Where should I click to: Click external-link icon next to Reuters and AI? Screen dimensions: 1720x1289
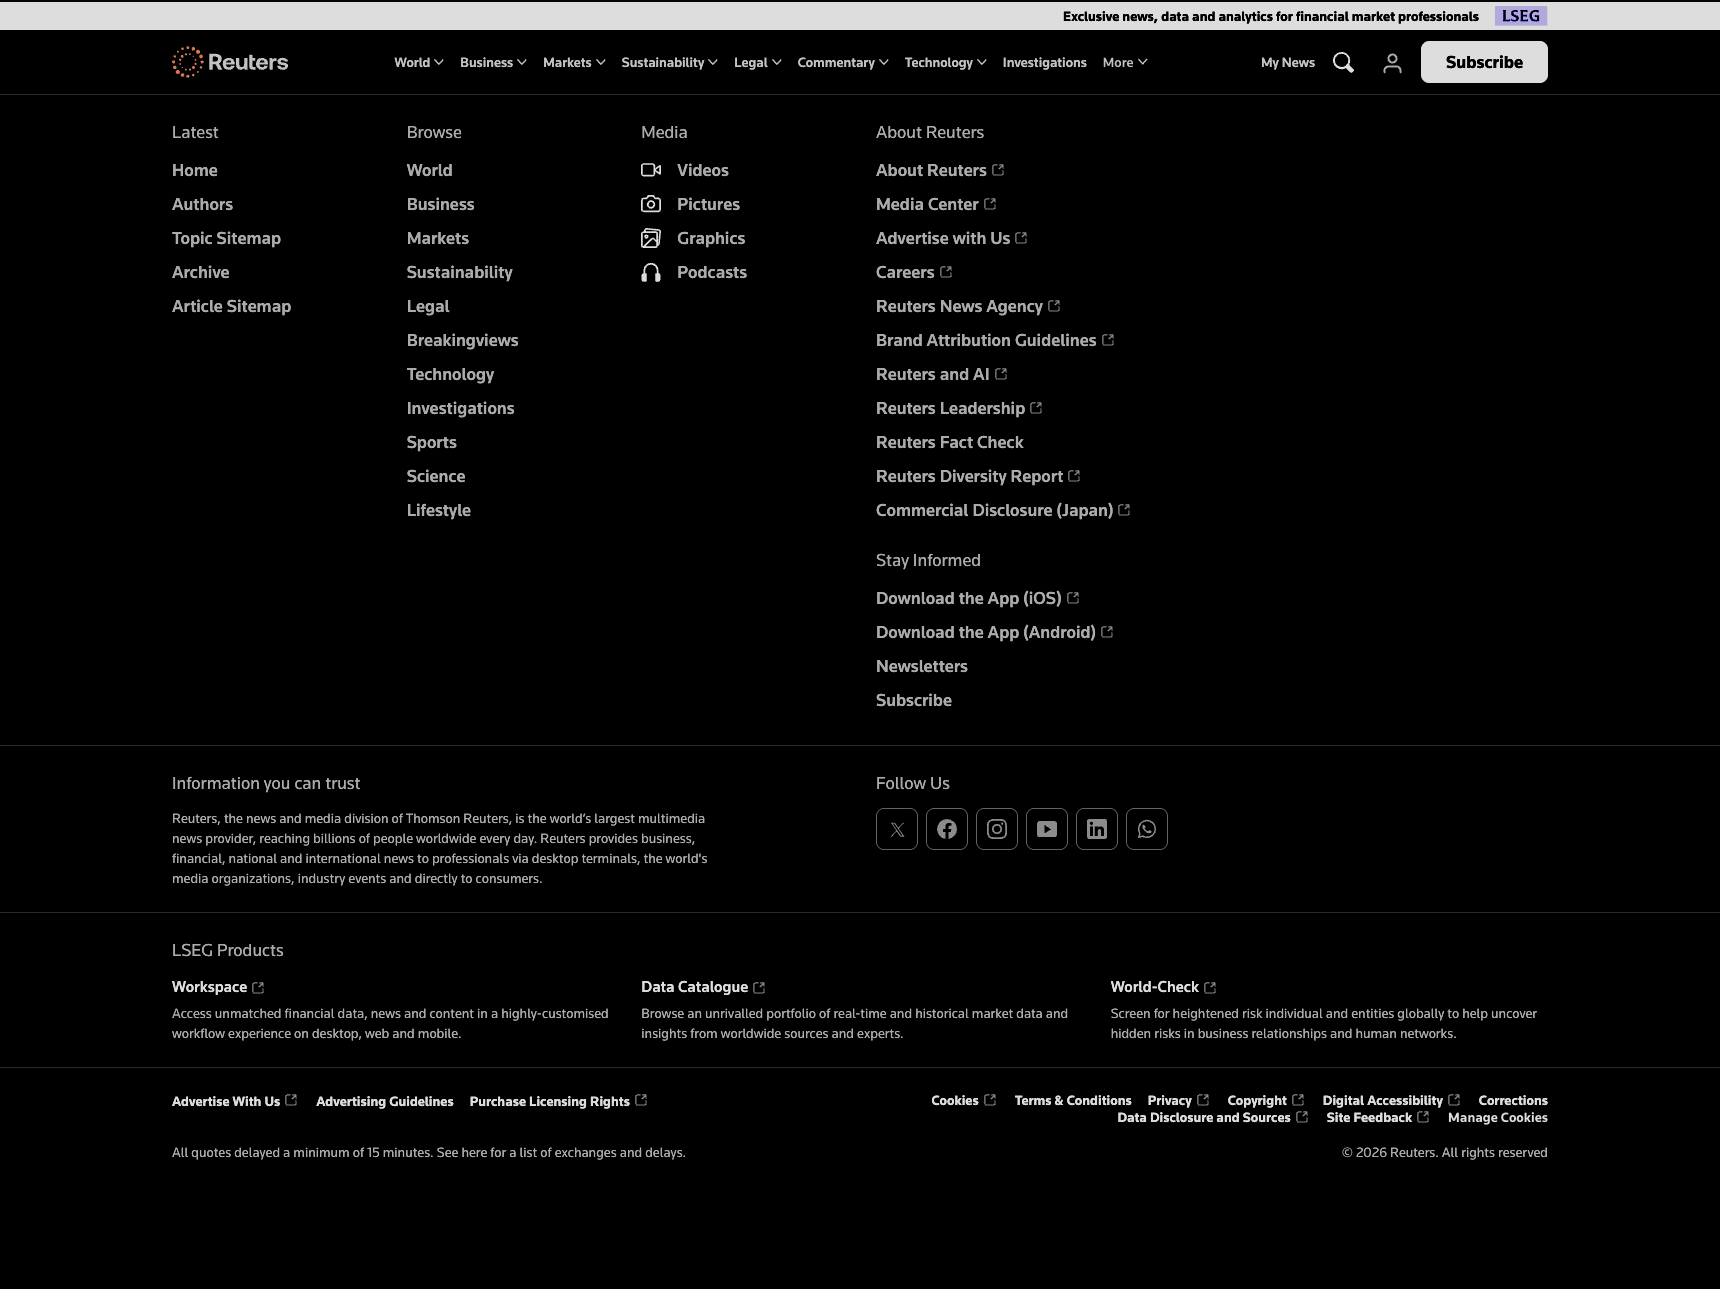pyautogui.click(x=1001, y=374)
